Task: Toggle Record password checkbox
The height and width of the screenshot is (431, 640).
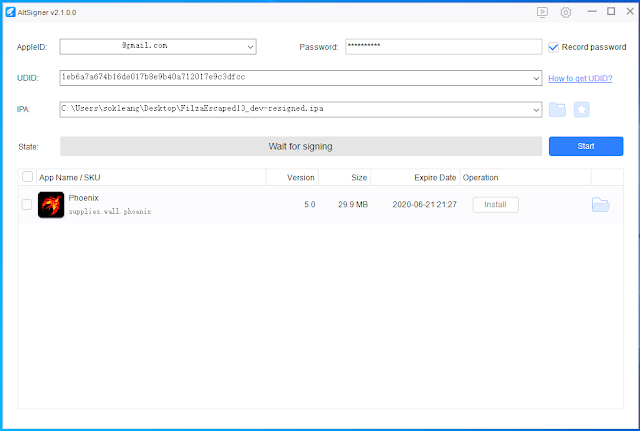Action: point(553,47)
